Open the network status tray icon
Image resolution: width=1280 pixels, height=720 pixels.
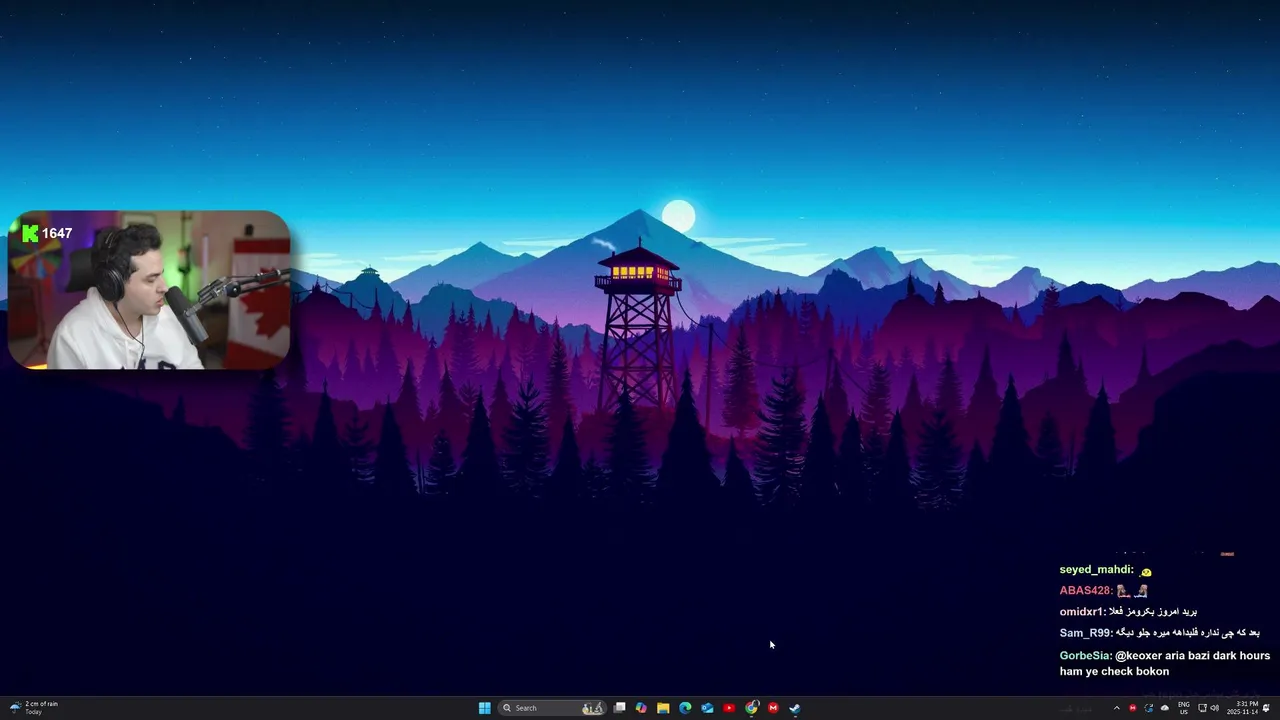click(x=1202, y=708)
